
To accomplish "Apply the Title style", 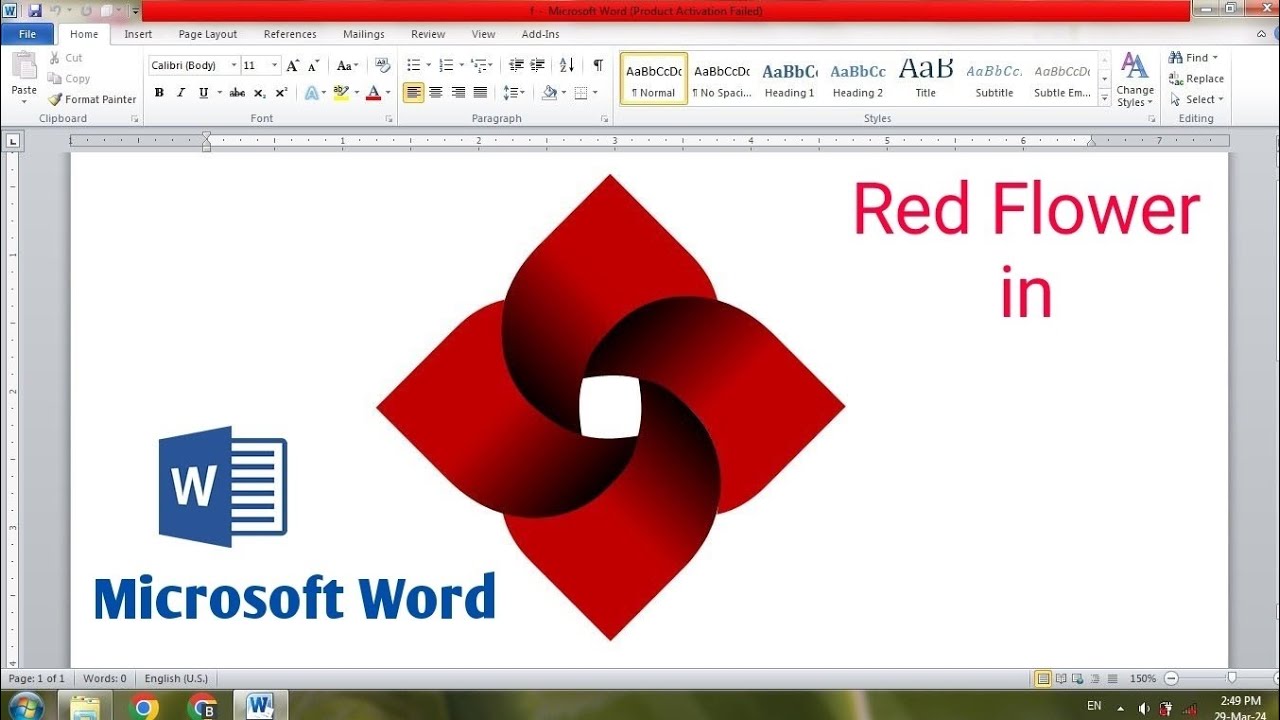I will [x=926, y=79].
